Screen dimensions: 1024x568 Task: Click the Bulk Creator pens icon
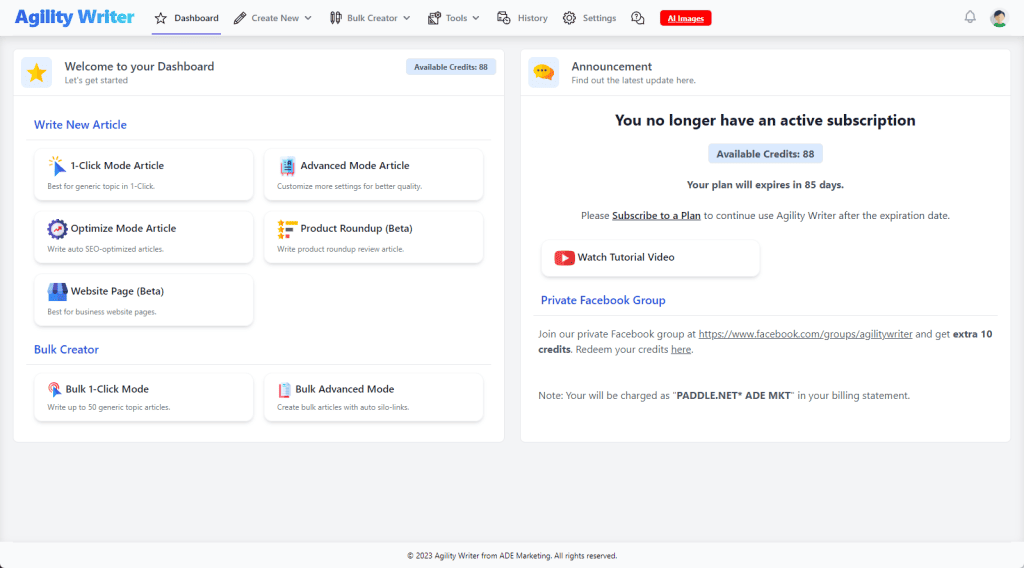[336, 18]
